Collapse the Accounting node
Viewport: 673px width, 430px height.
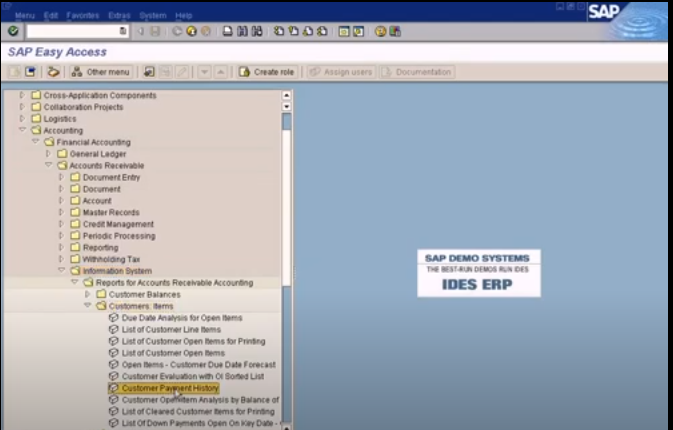(22, 130)
